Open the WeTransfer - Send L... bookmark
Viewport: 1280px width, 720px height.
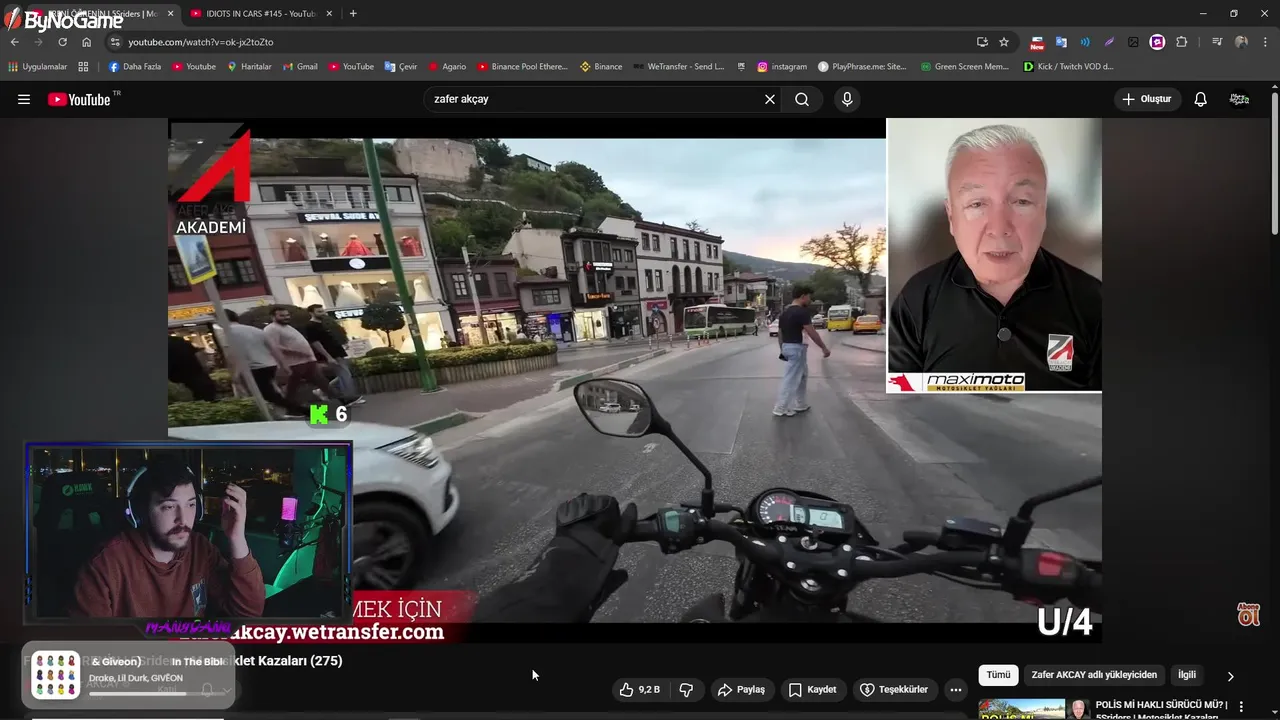click(678, 67)
